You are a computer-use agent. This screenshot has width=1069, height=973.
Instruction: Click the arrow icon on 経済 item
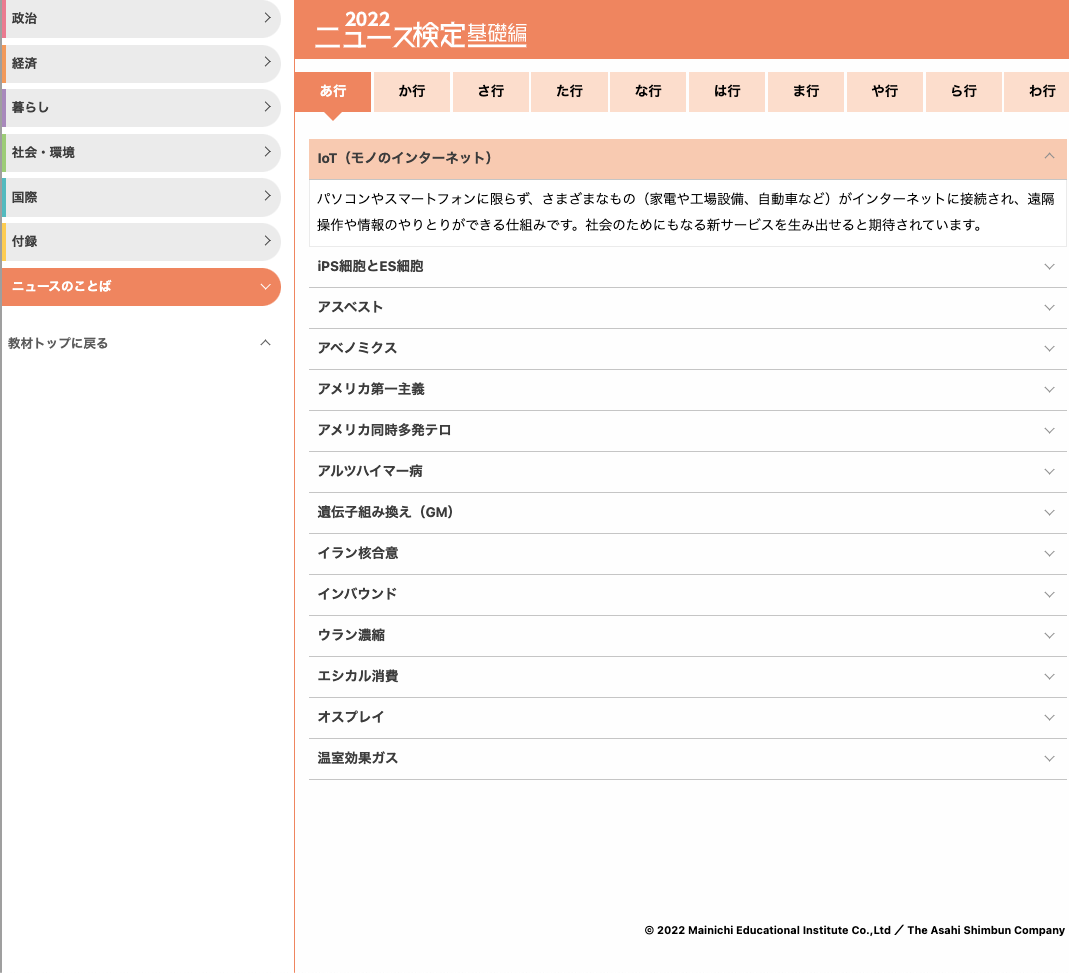click(x=267, y=62)
